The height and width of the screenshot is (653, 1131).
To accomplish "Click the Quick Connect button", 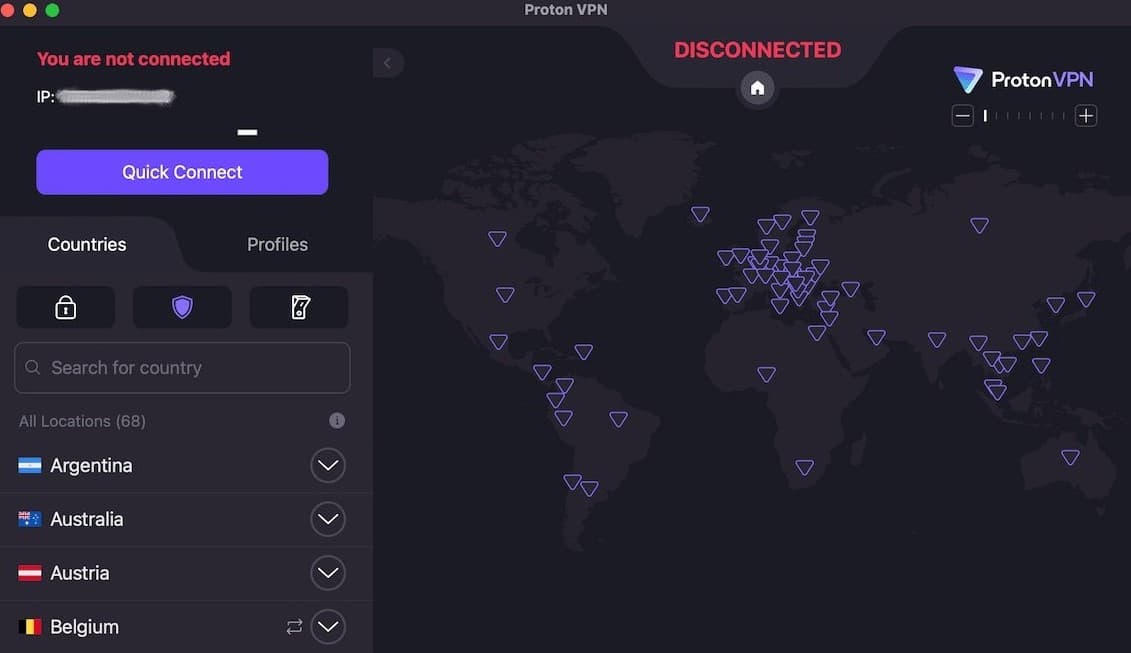I will (182, 172).
